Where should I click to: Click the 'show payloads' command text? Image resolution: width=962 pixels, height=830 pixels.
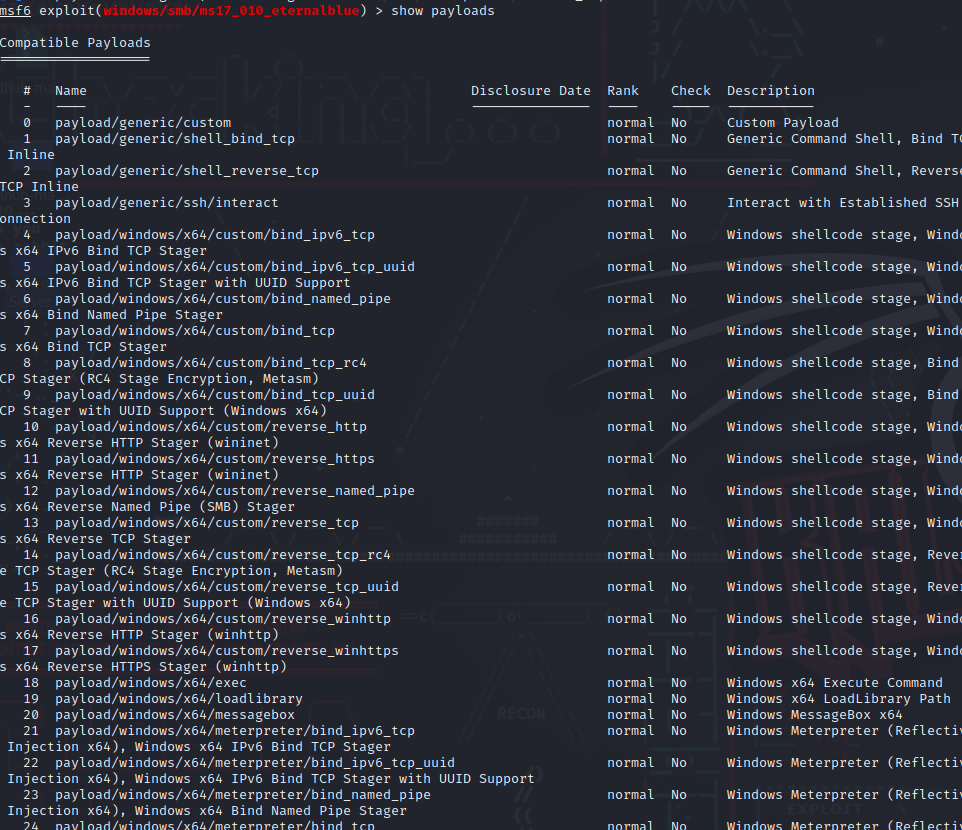point(442,10)
